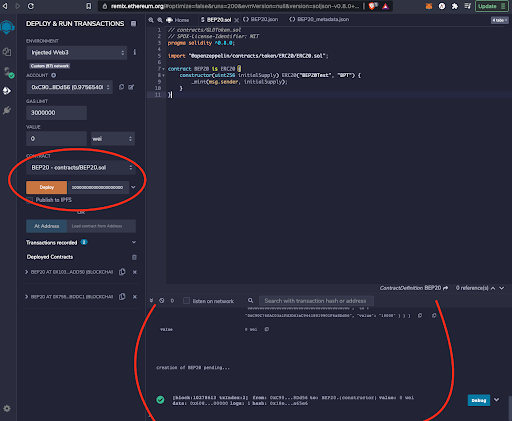The image size is (512, 421).
Task: Select the Deploy & run transactions sidebar icon
Action: pos(7,91)
